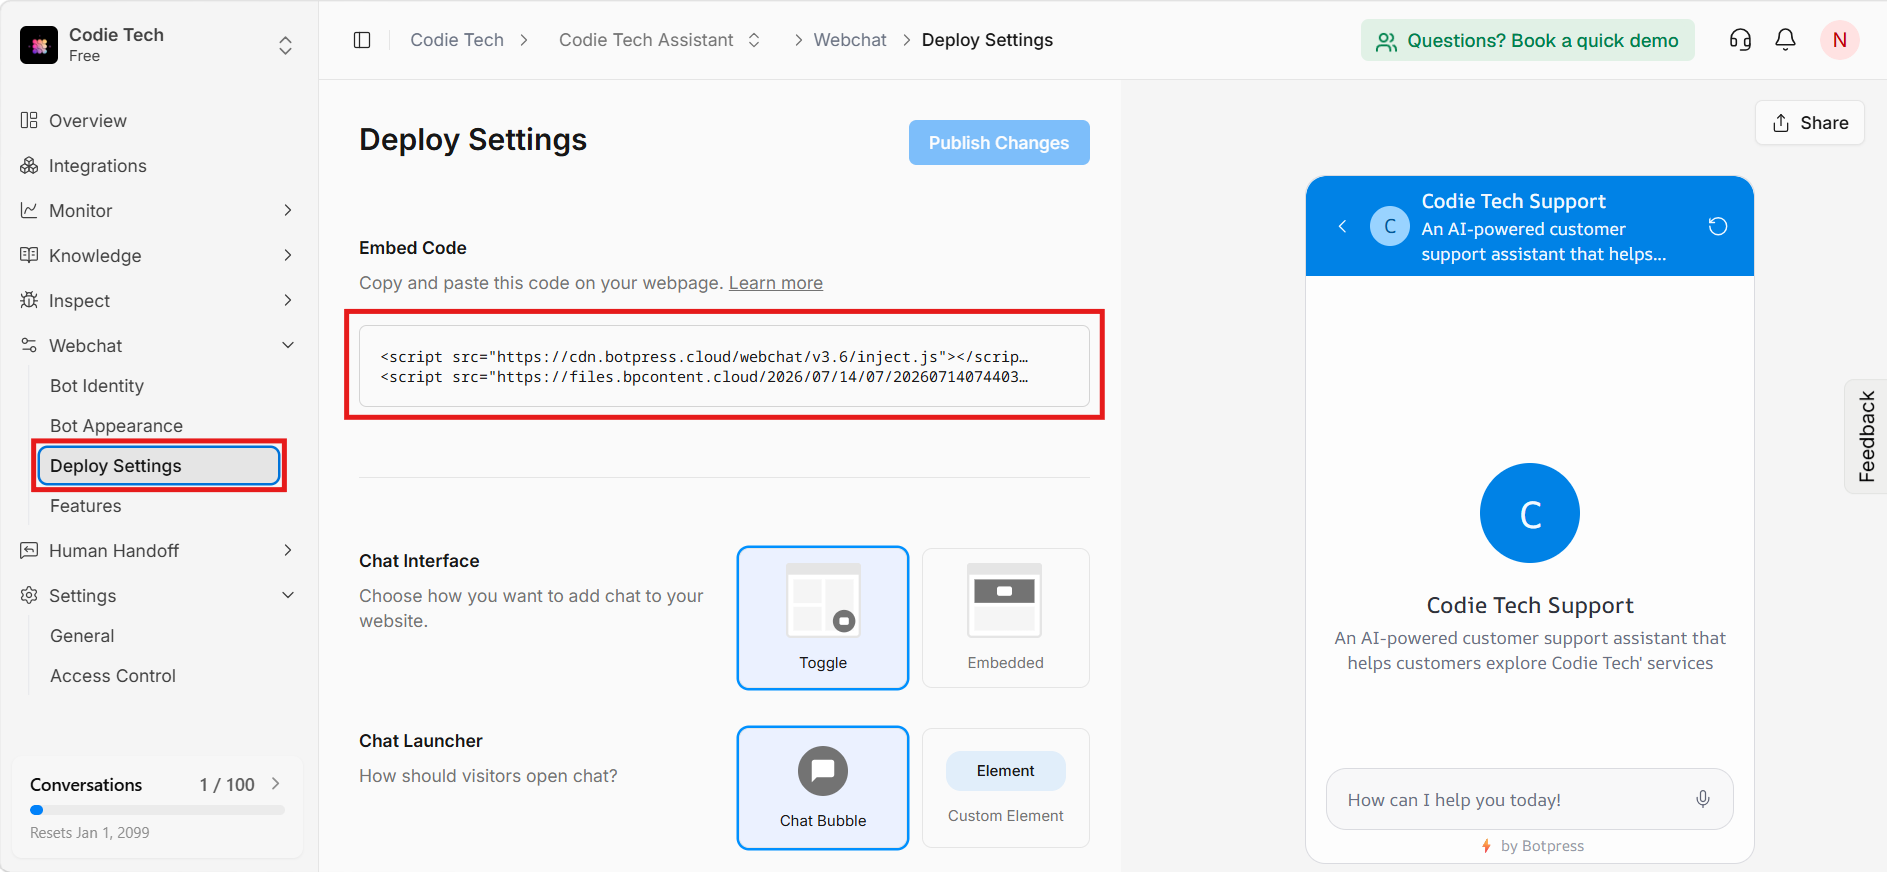
Task: Click the Integrations puzzle icon
Action: (x=29, y=165)
